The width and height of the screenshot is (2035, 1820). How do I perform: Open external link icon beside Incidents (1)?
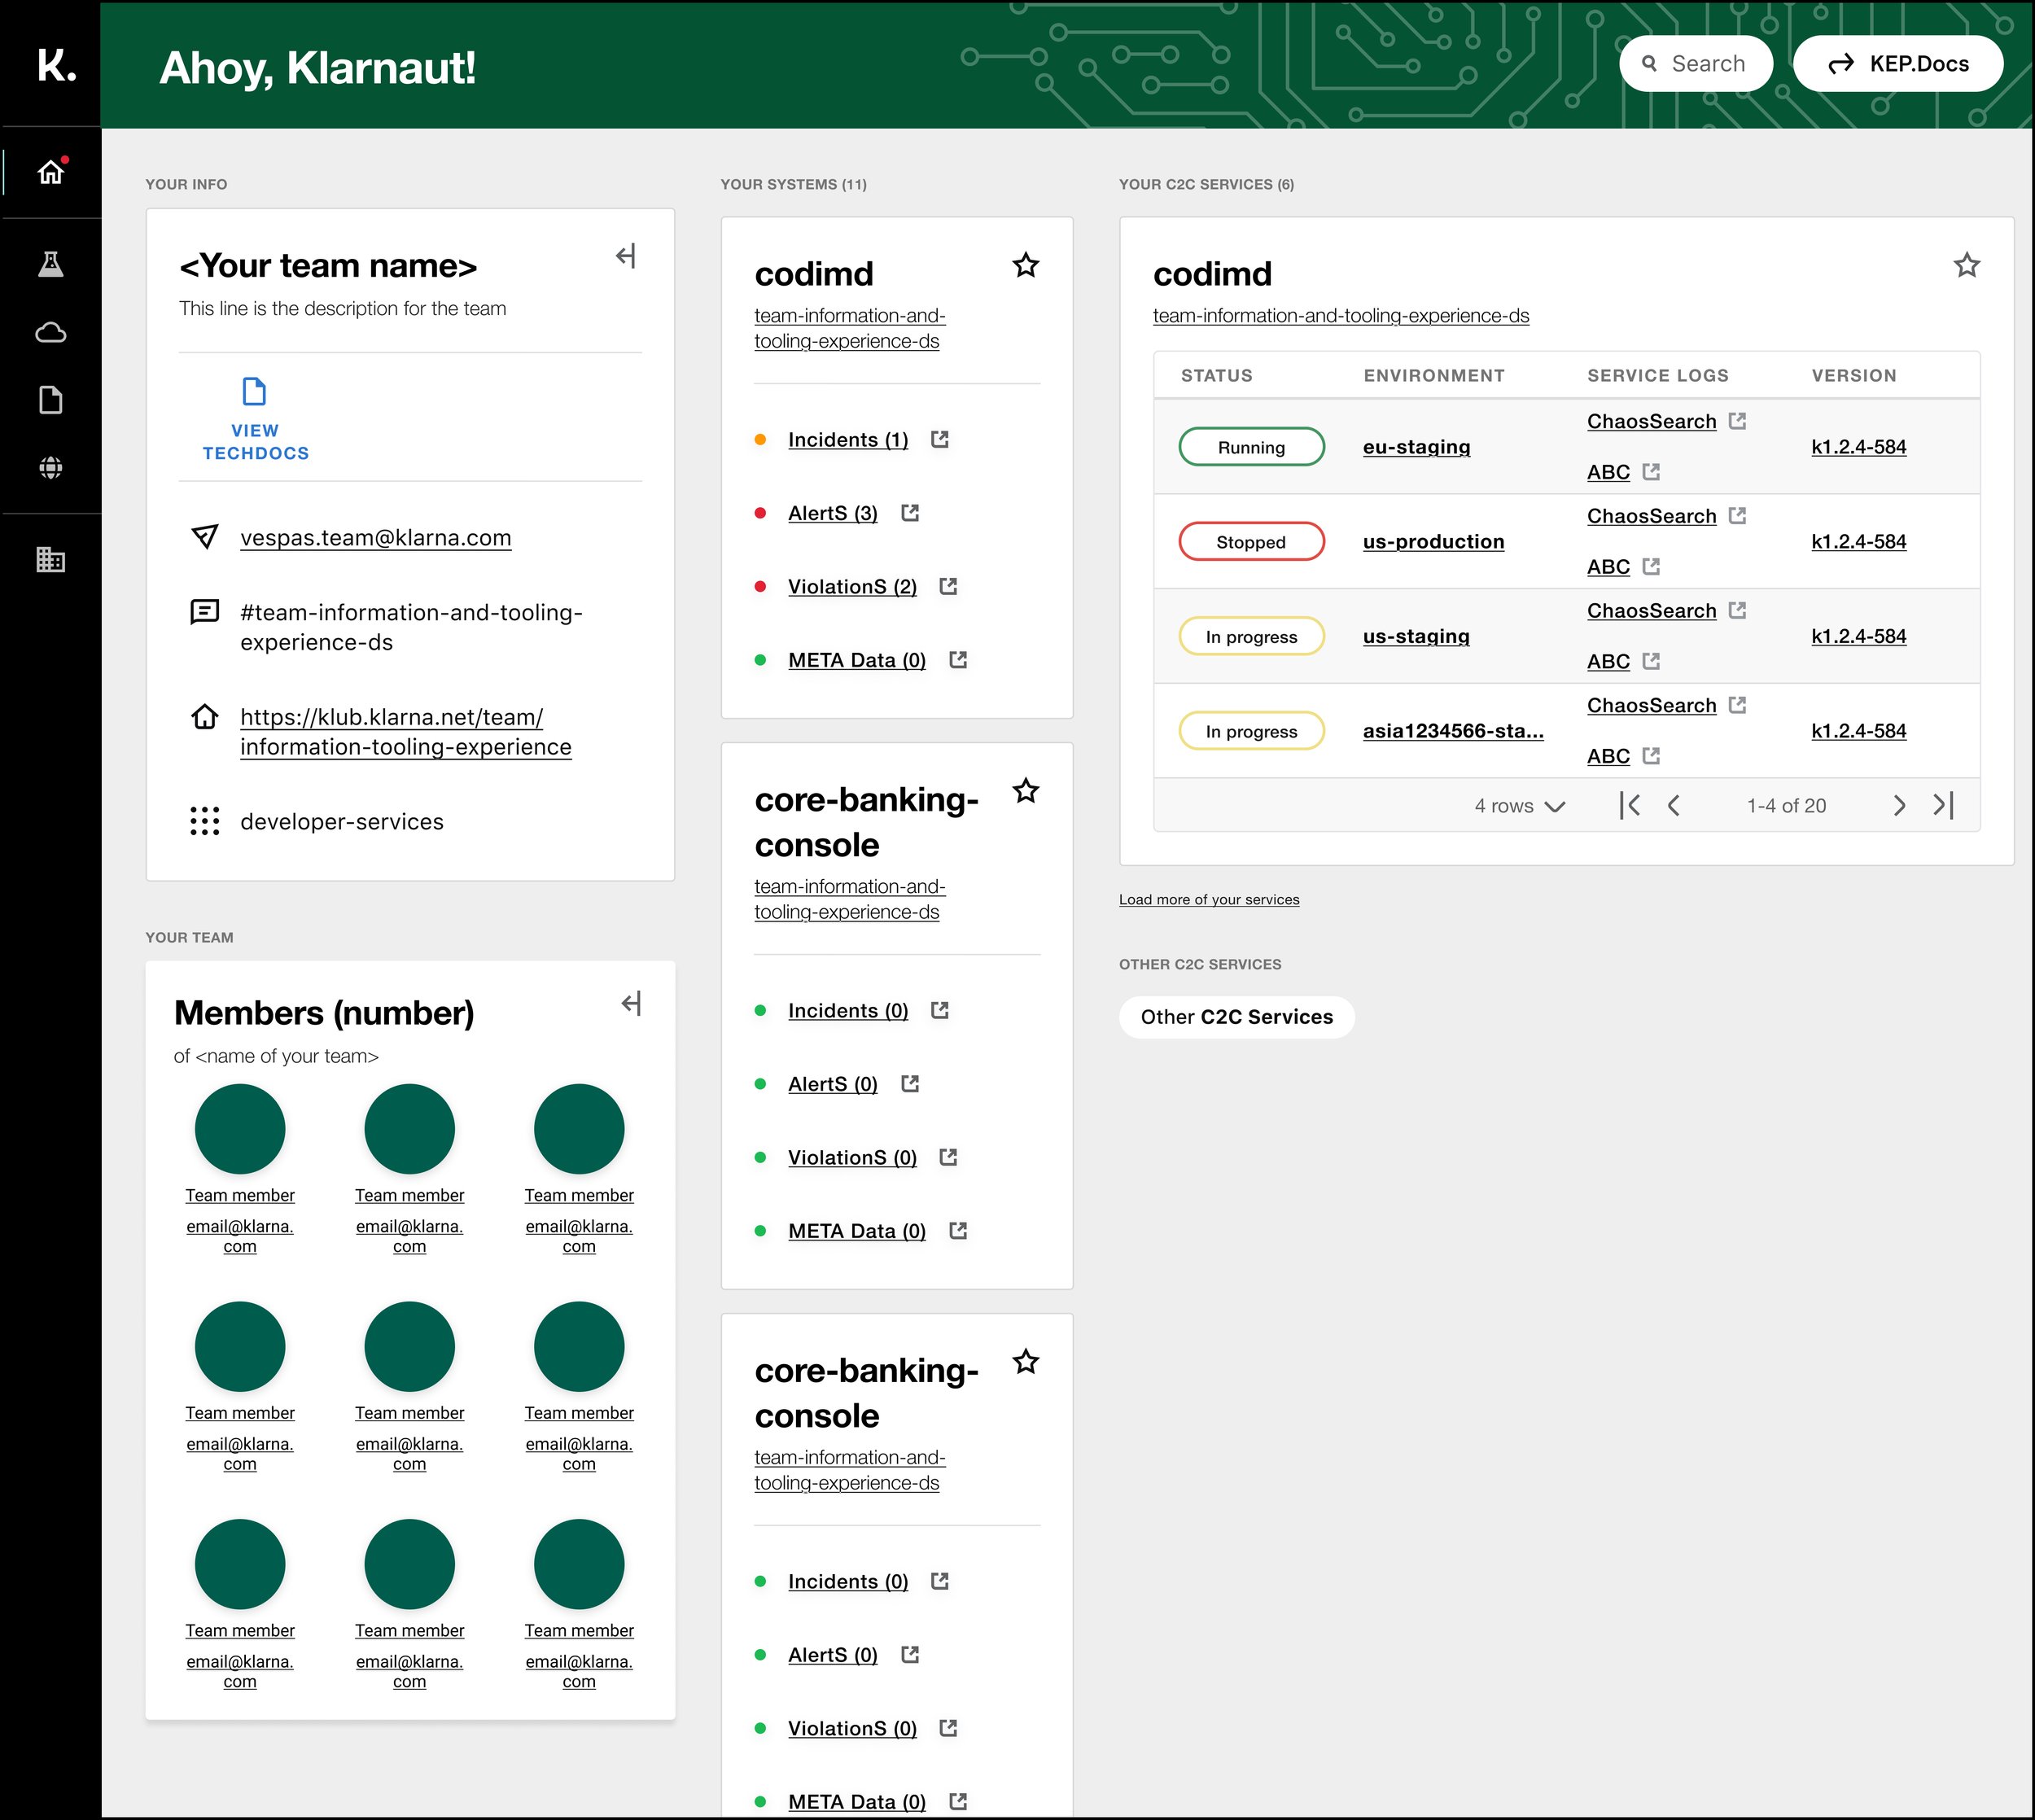[940, 439]
